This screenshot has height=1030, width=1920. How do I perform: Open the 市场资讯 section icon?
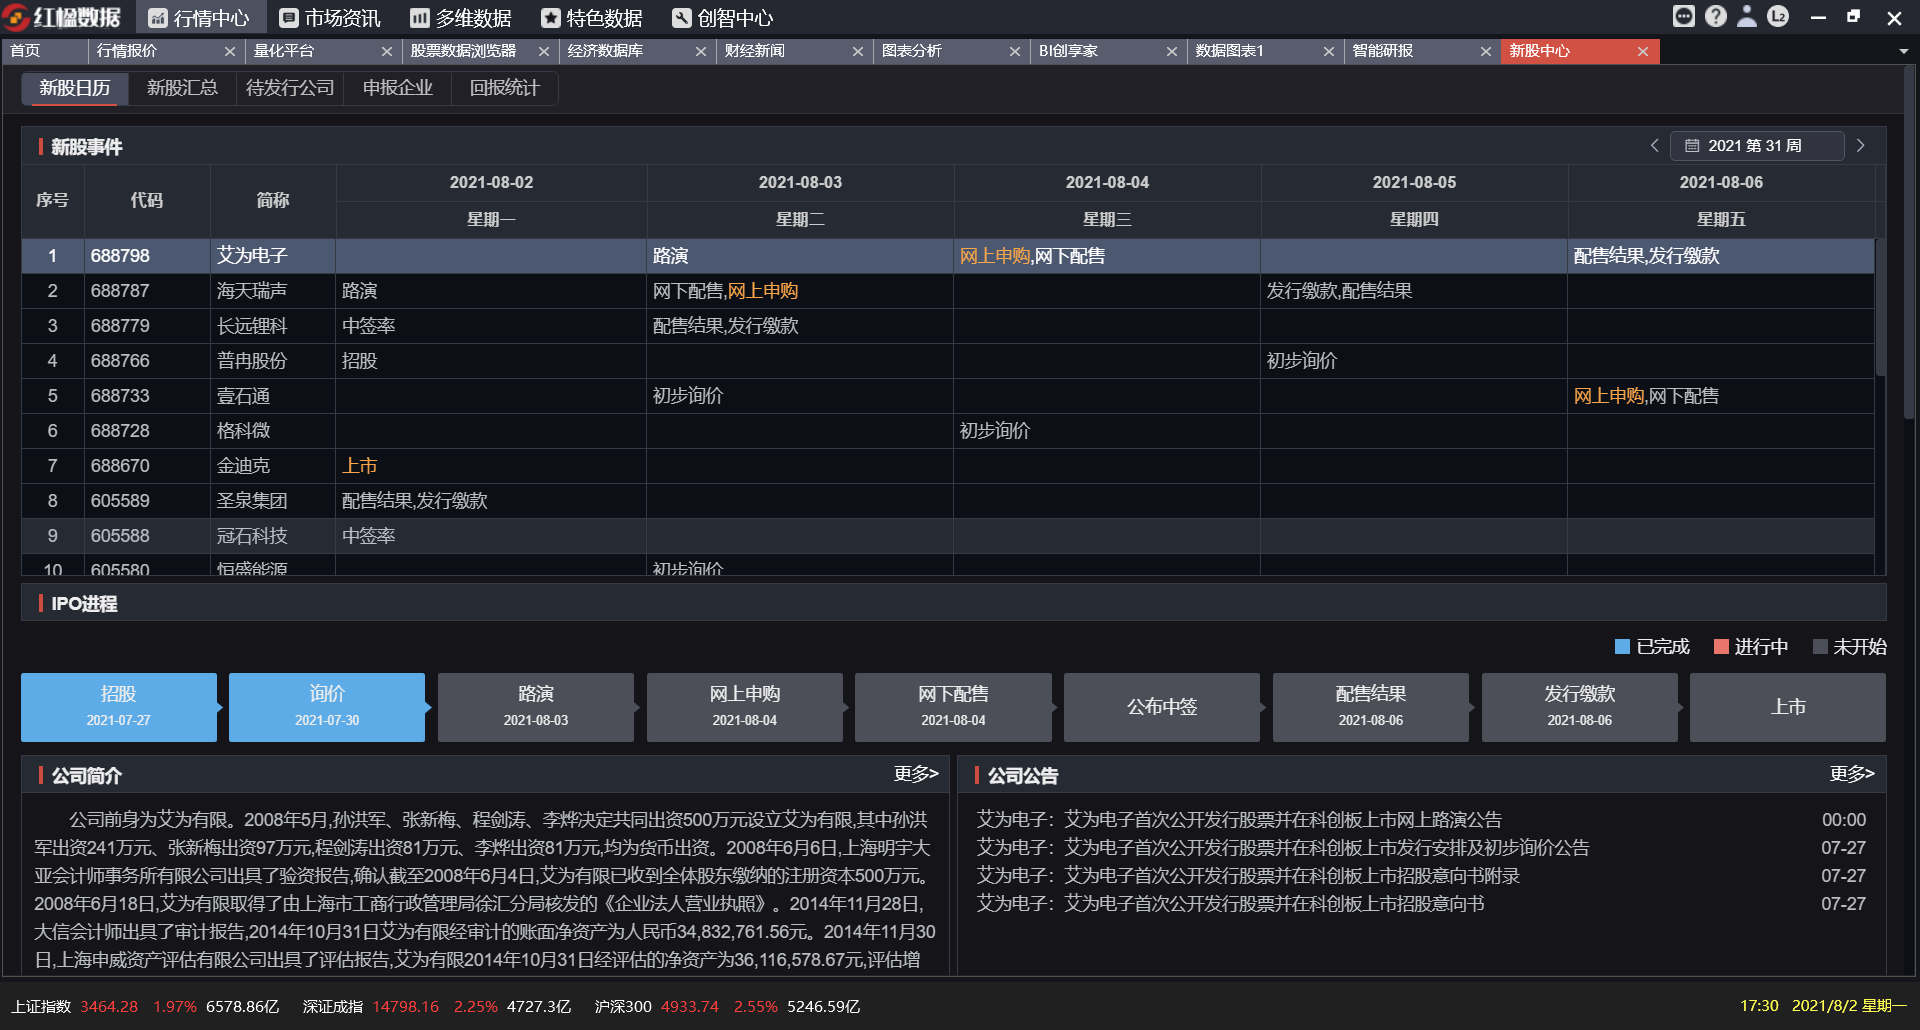point(291,17)
